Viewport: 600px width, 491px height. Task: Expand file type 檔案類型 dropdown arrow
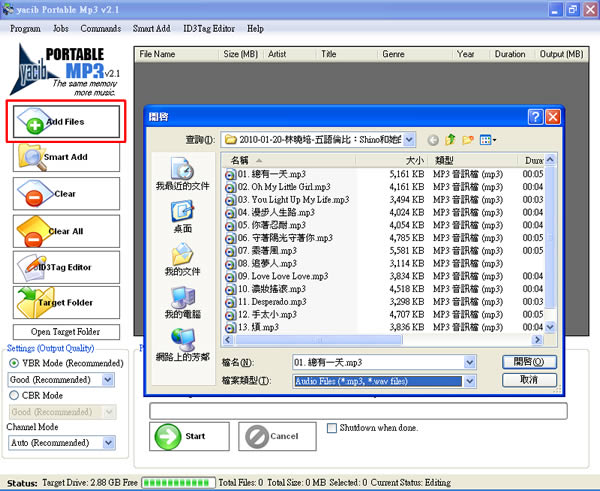pyautogui.click(x=470, y=381)
